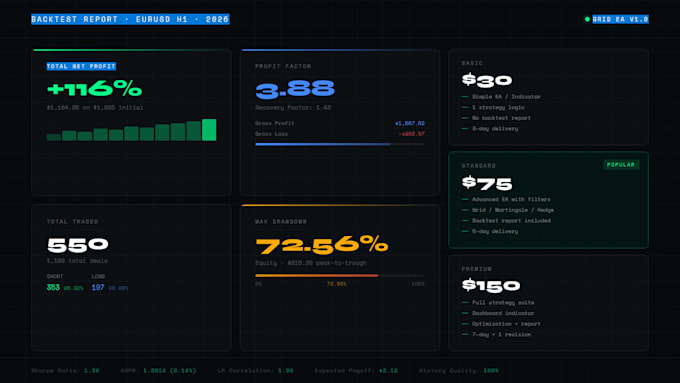The image size is (680, 383).
Task: Click the 'Sharpe Ratio' footer stat
Action: (65, 371)
